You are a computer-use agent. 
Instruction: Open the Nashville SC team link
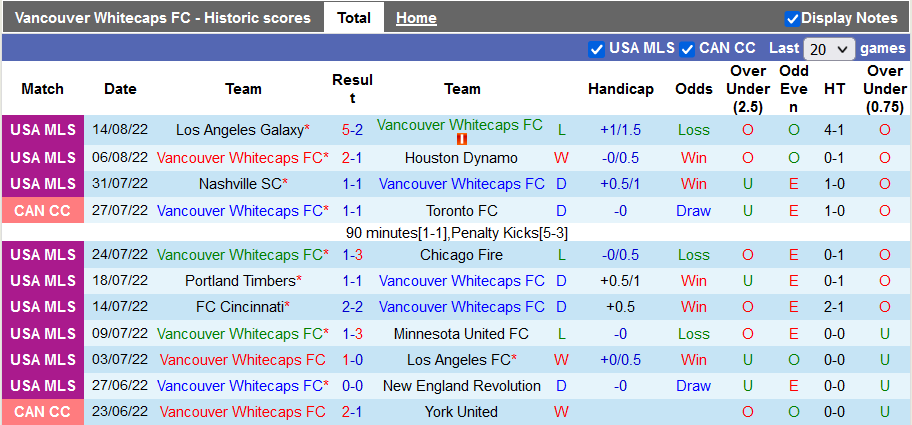(x=241, y=184)
